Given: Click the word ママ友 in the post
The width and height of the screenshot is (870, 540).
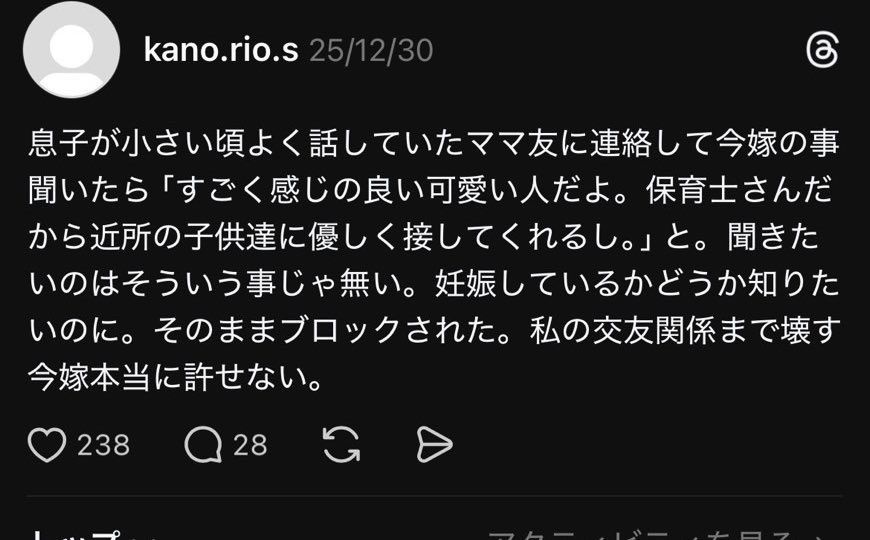Looking at the screenshot, I should pyautogui.click(x=512, y=143).
